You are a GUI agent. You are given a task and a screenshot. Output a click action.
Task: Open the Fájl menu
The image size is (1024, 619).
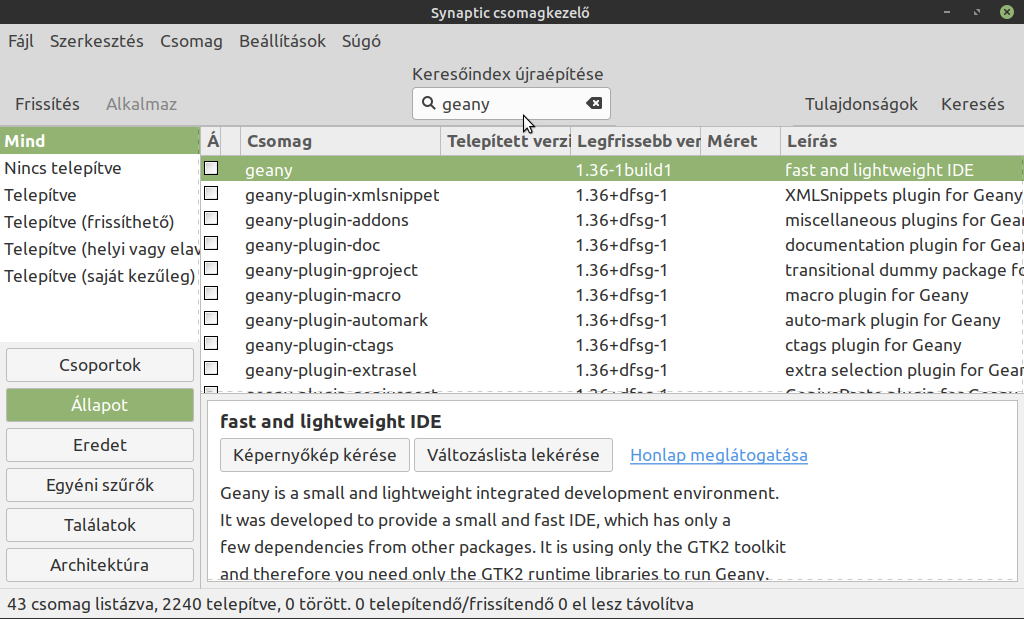pyautogui.click(x=21, y=41)
